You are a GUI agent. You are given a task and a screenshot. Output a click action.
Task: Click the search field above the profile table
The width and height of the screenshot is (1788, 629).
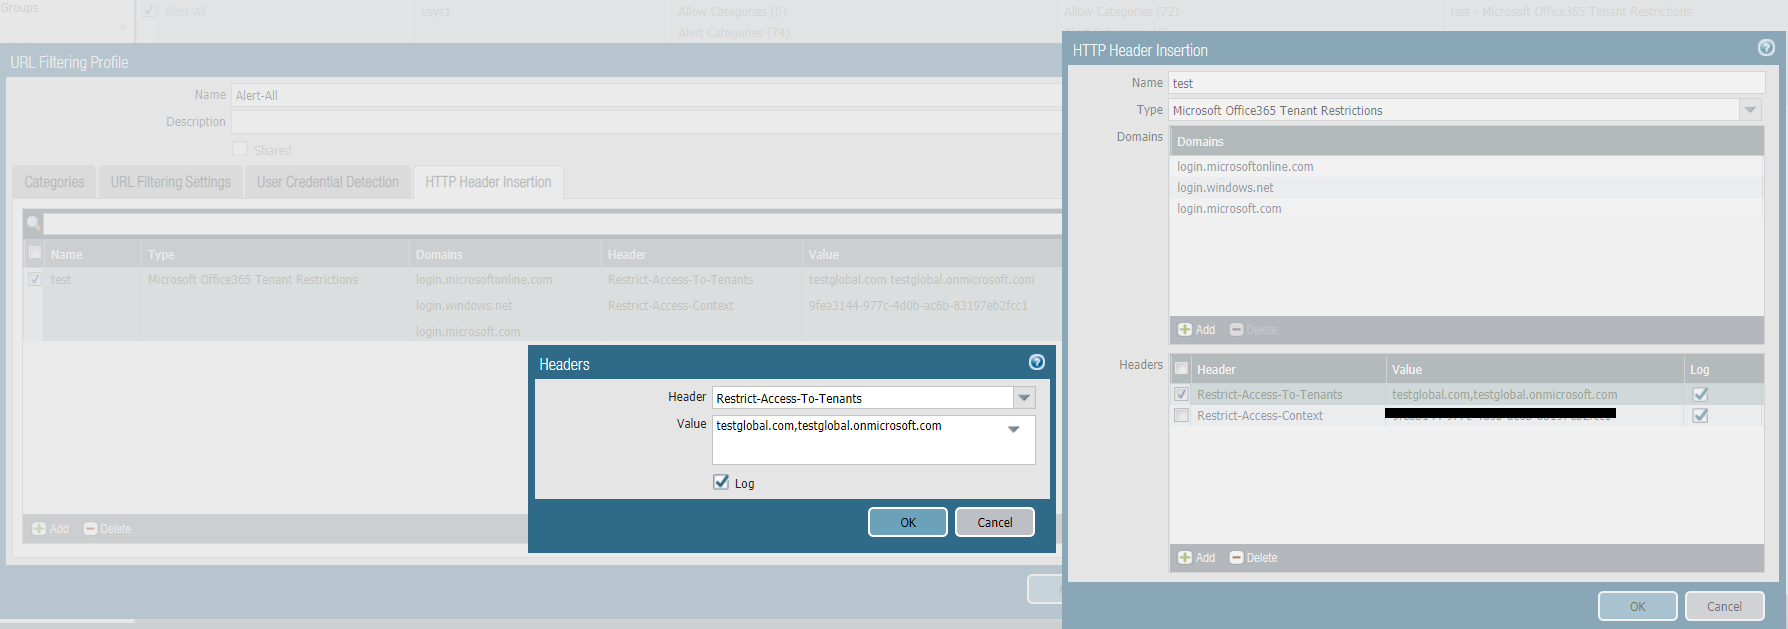point(552,223)
